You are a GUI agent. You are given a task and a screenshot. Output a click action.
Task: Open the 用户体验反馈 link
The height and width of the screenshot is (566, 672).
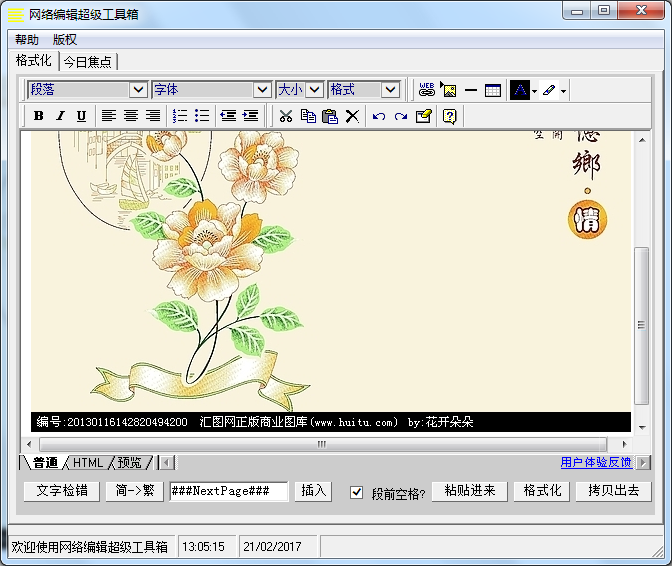pyautogui.click(x=596, y=462)
